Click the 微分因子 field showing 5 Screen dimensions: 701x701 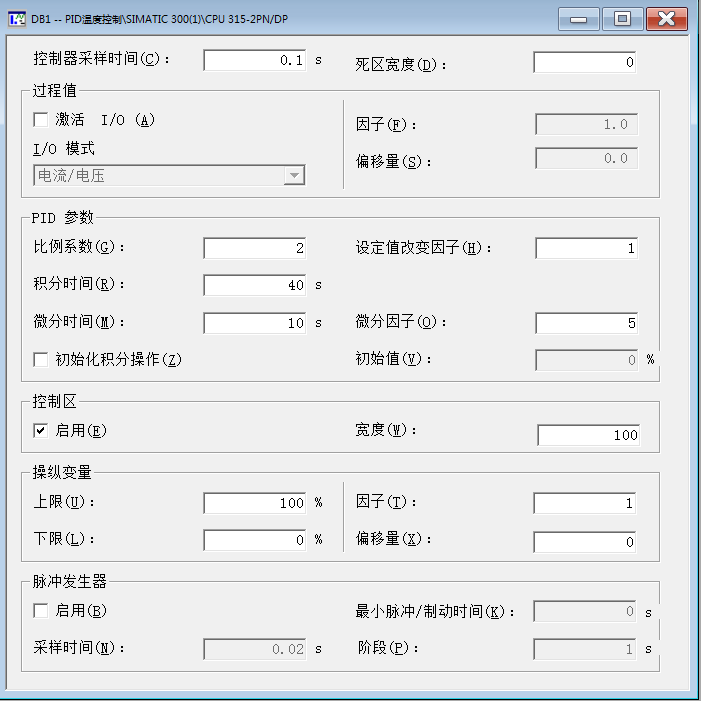(587, 323)
